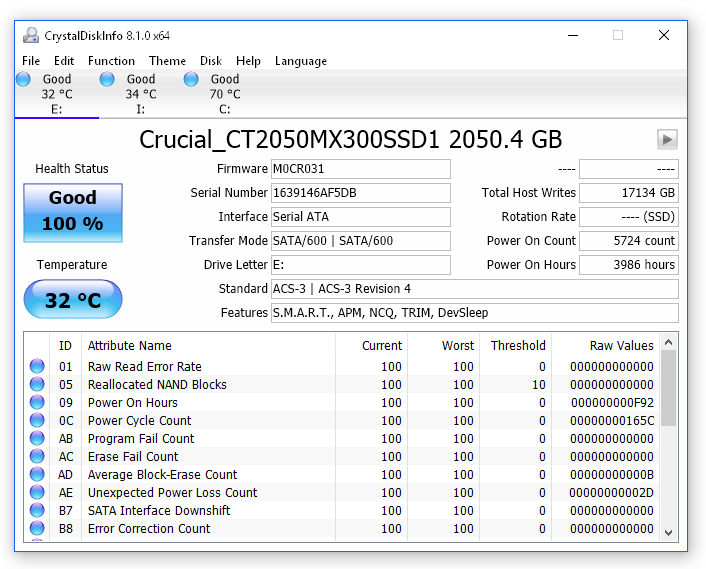Screen dimensions: 706x569
Task: Open the Language menu
Action: click(300, 61)
